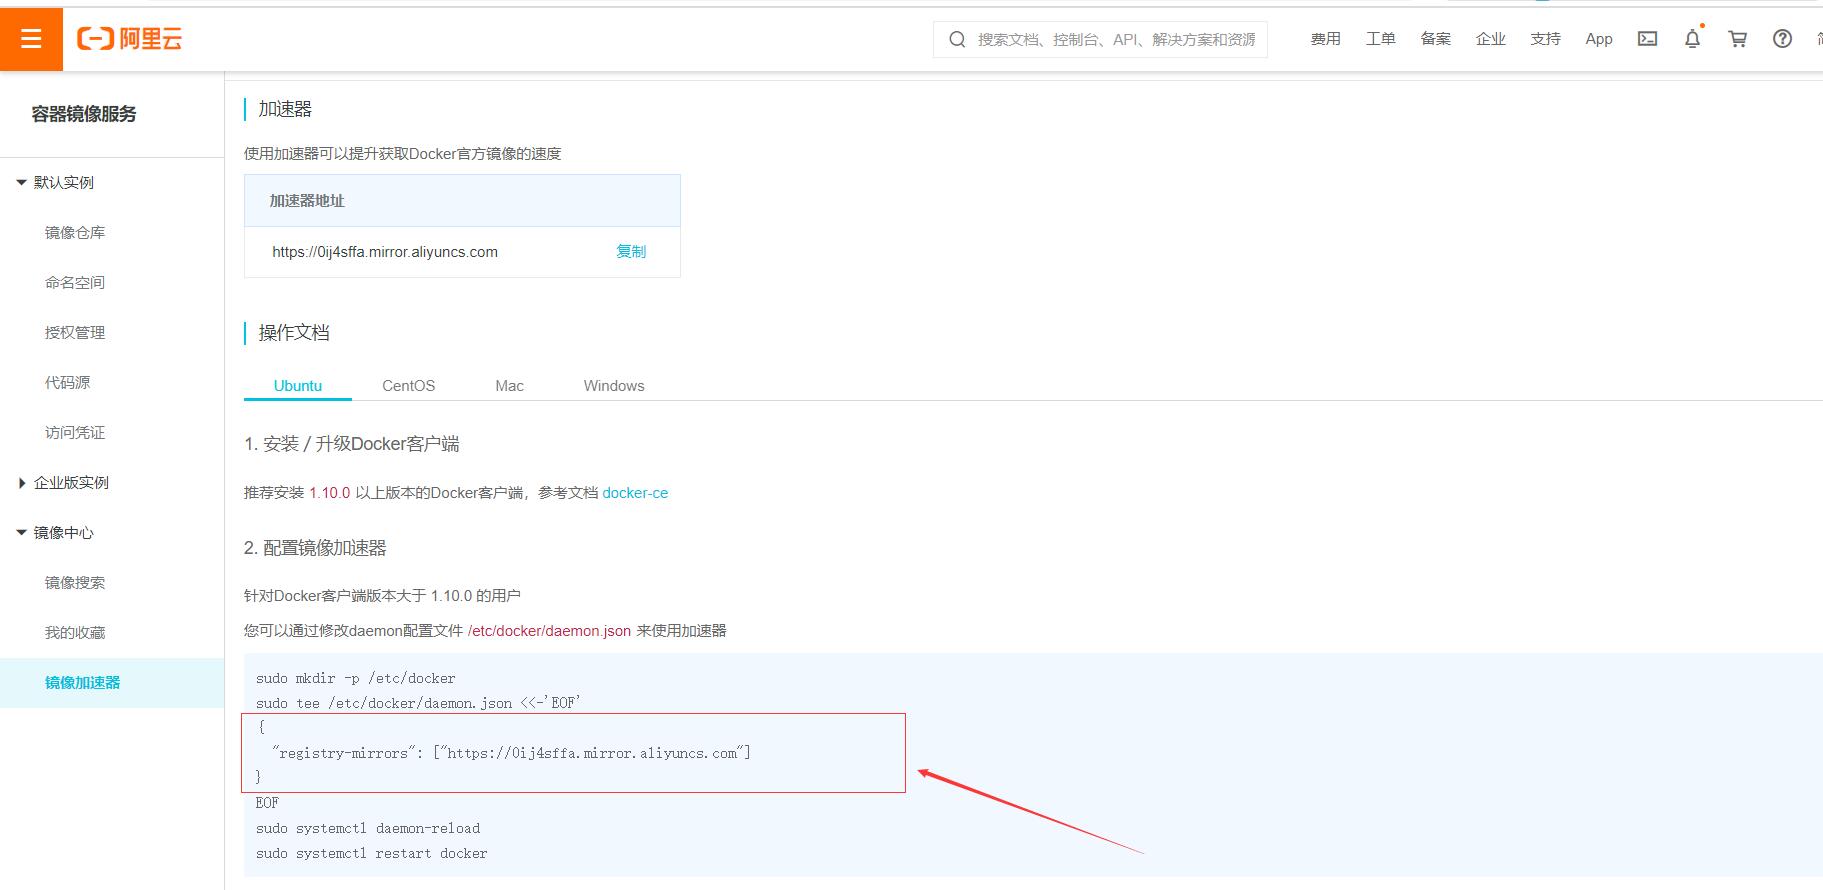Open 授权管理 in sidebar
1823x890 pixels.
(x=75, y=332)
